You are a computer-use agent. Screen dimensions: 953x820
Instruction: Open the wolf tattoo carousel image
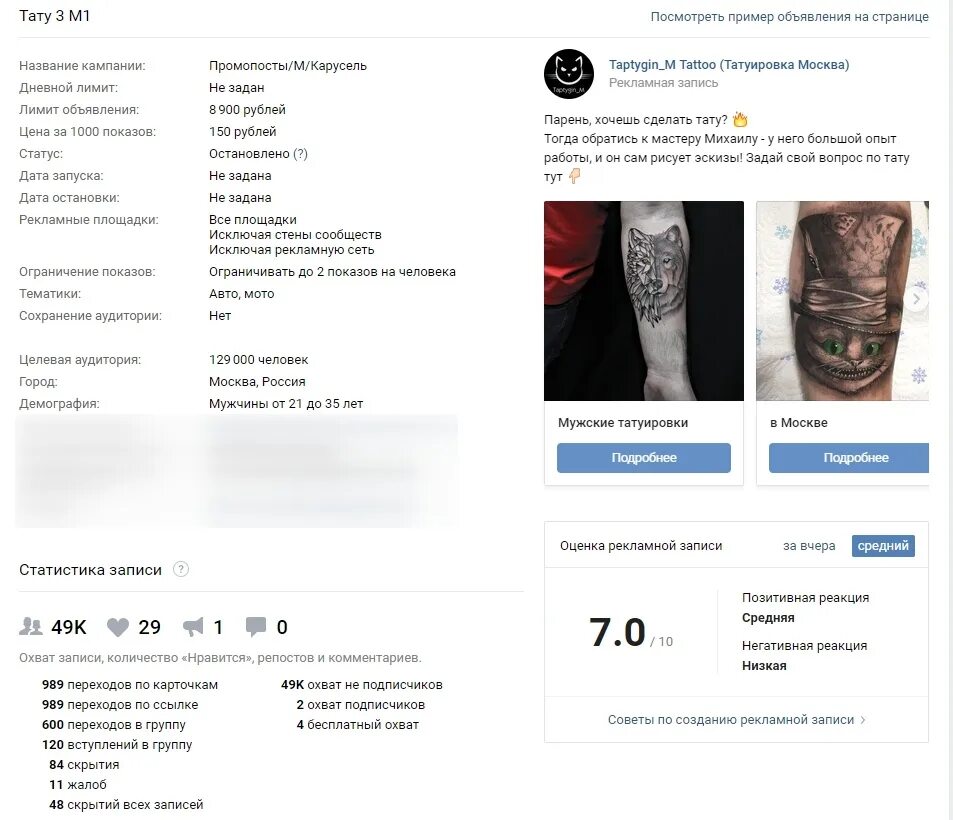click(644, 301)
